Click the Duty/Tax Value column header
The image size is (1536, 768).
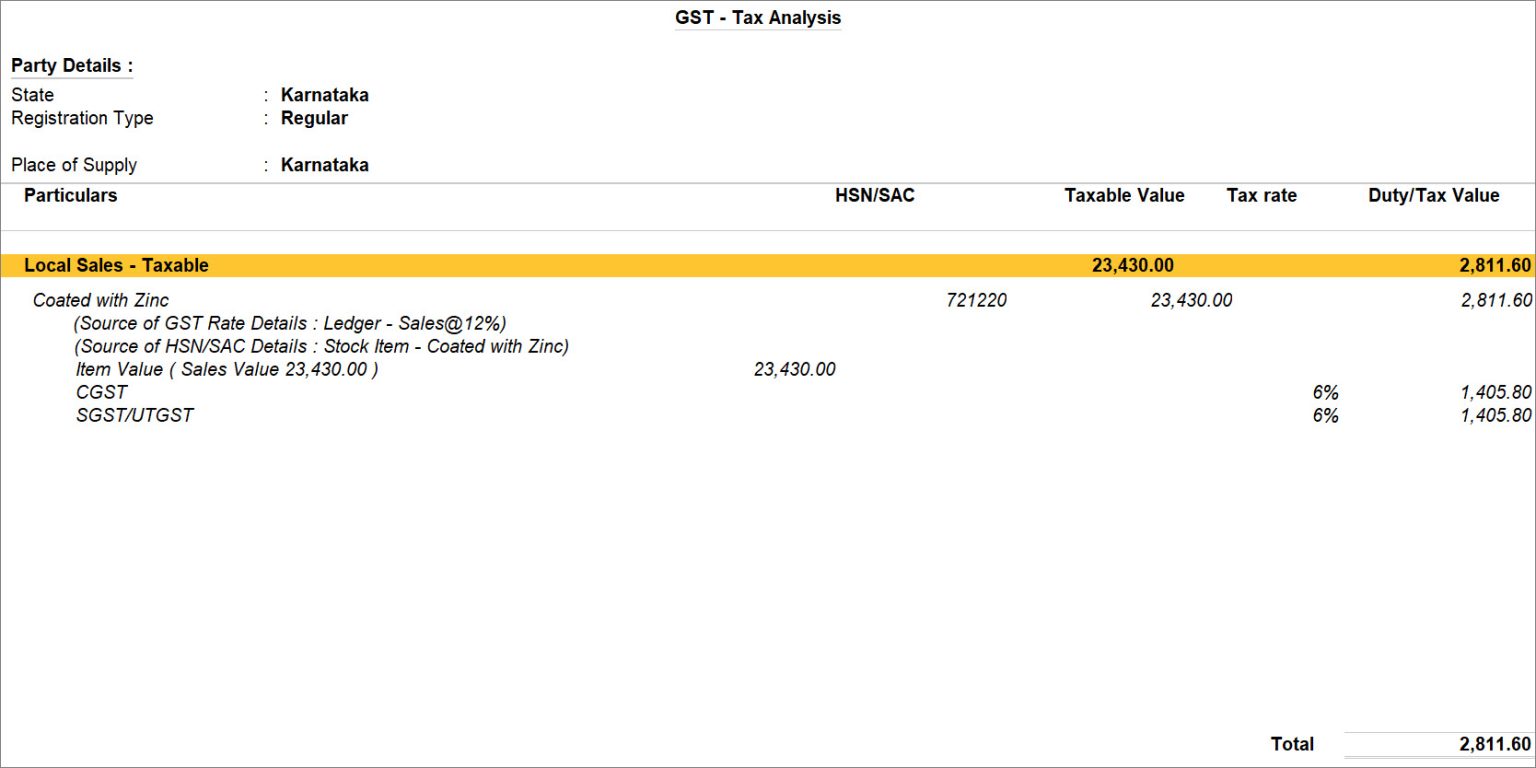click(1434, 195)
